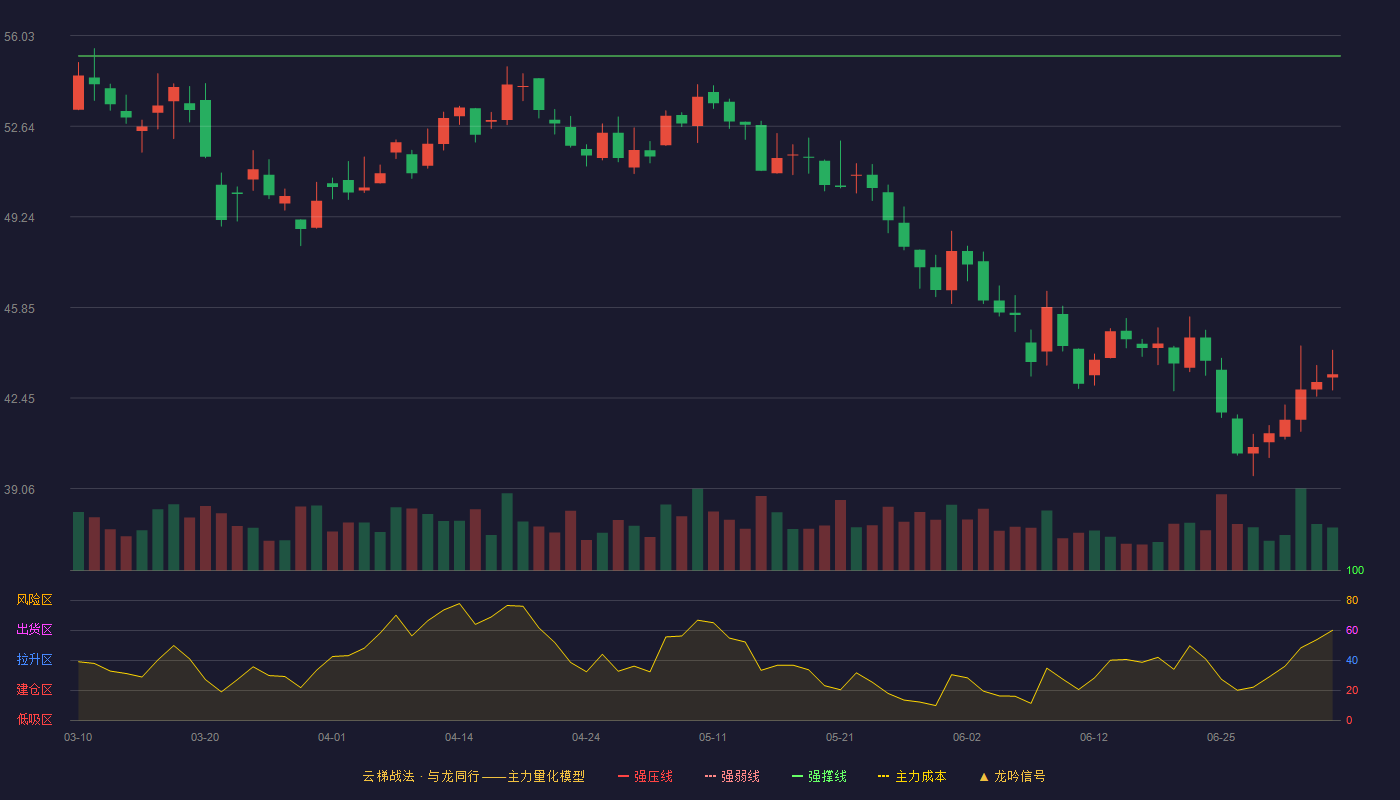Image resolution: width=1400 pixels, height=800 pixels.
Task: Click the 04-14 date label
Action: [459, 737]
